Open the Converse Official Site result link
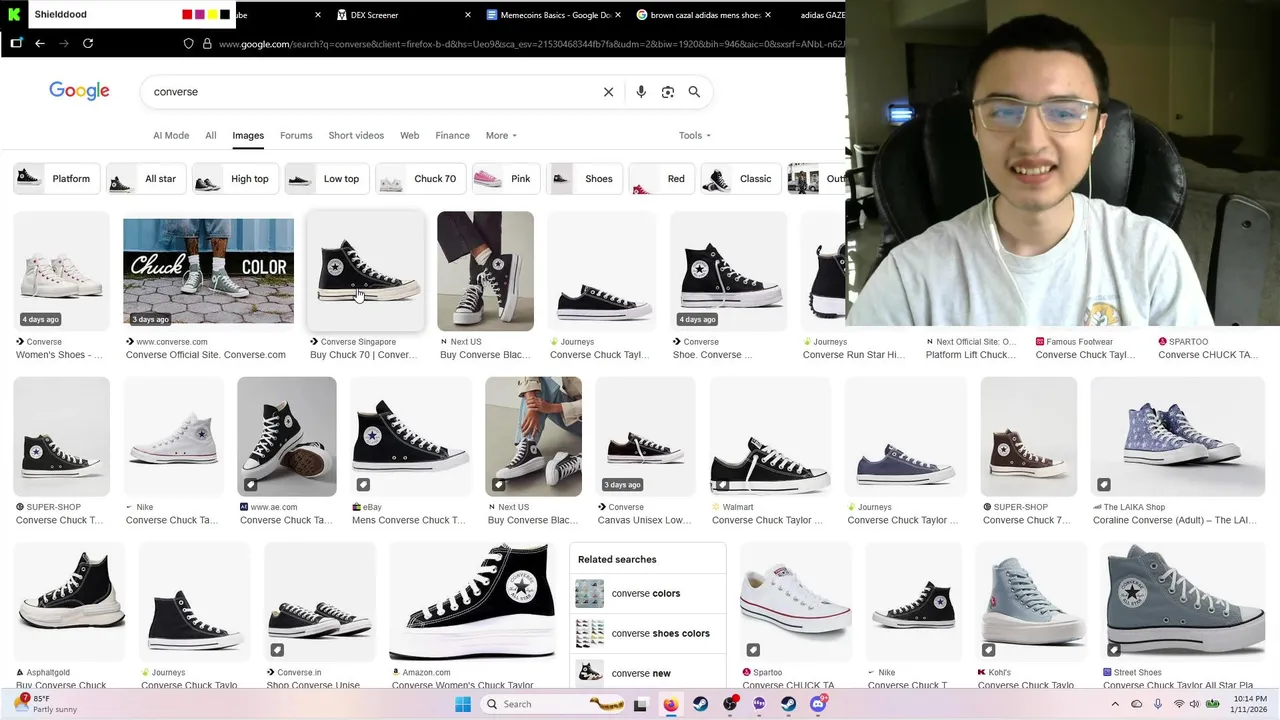This screenshot has height=720, width=1280. (206, 355)
